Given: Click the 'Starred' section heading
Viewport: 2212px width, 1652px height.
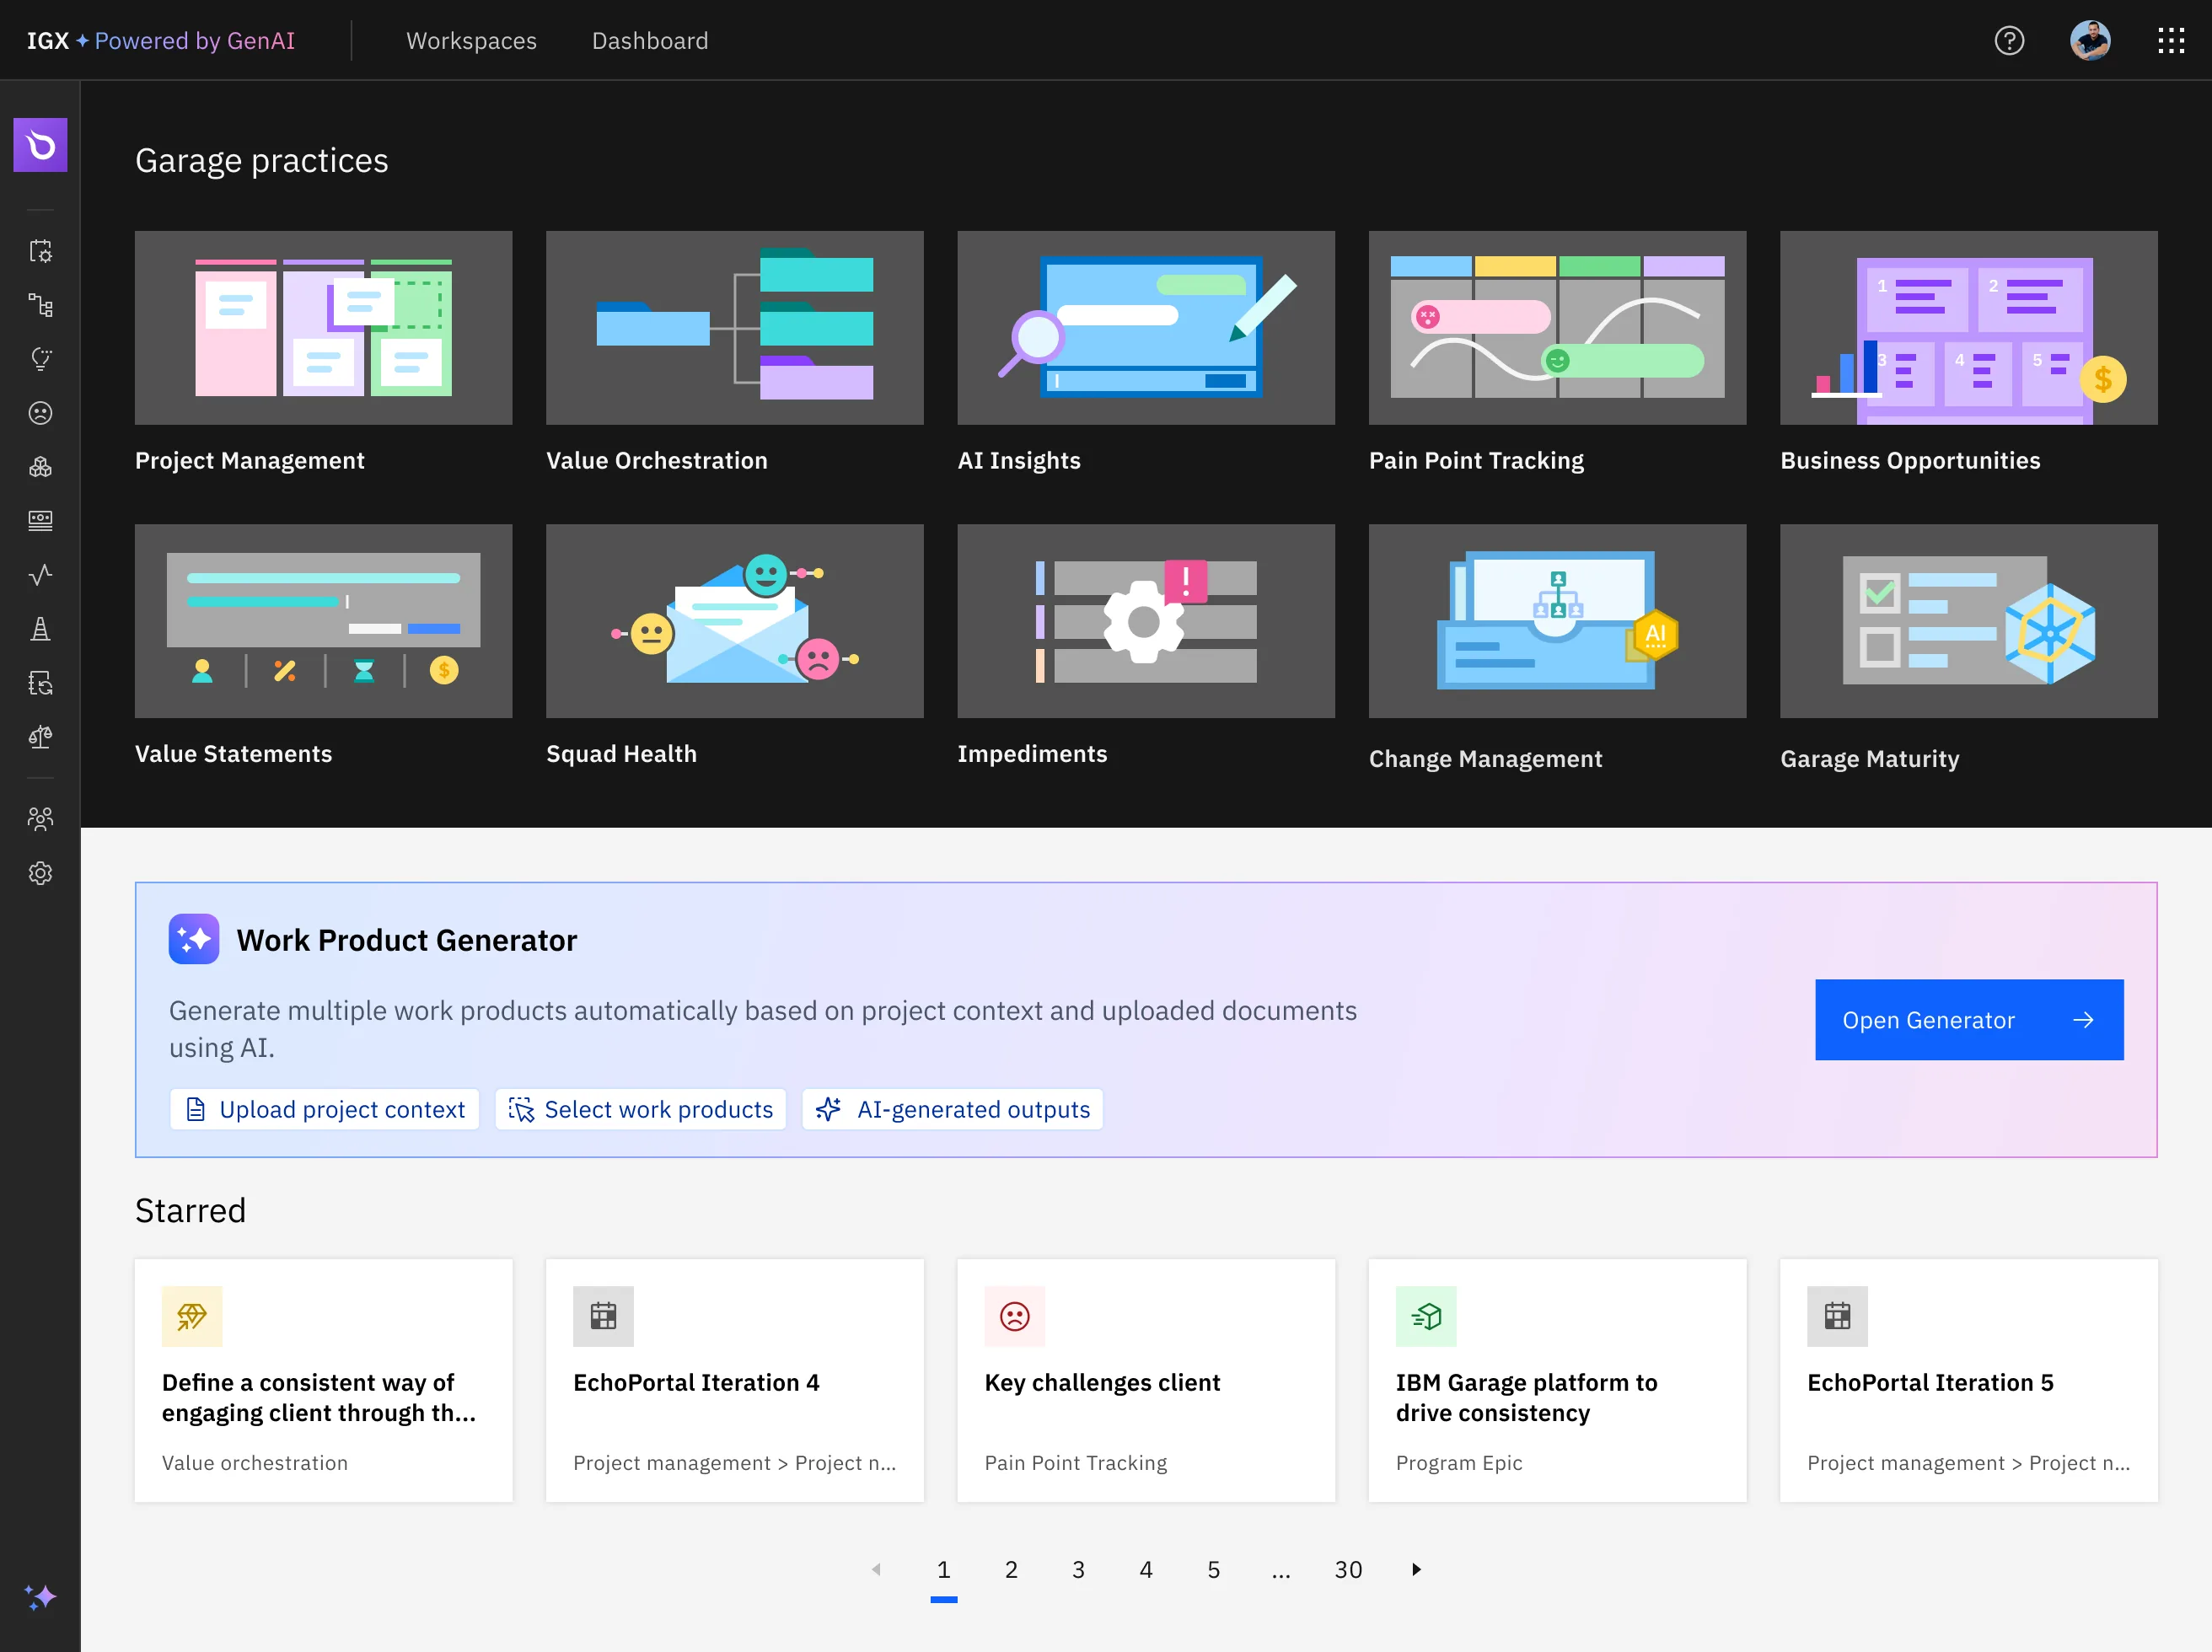Looking at the screenshot, I should tap(190, 1210).
